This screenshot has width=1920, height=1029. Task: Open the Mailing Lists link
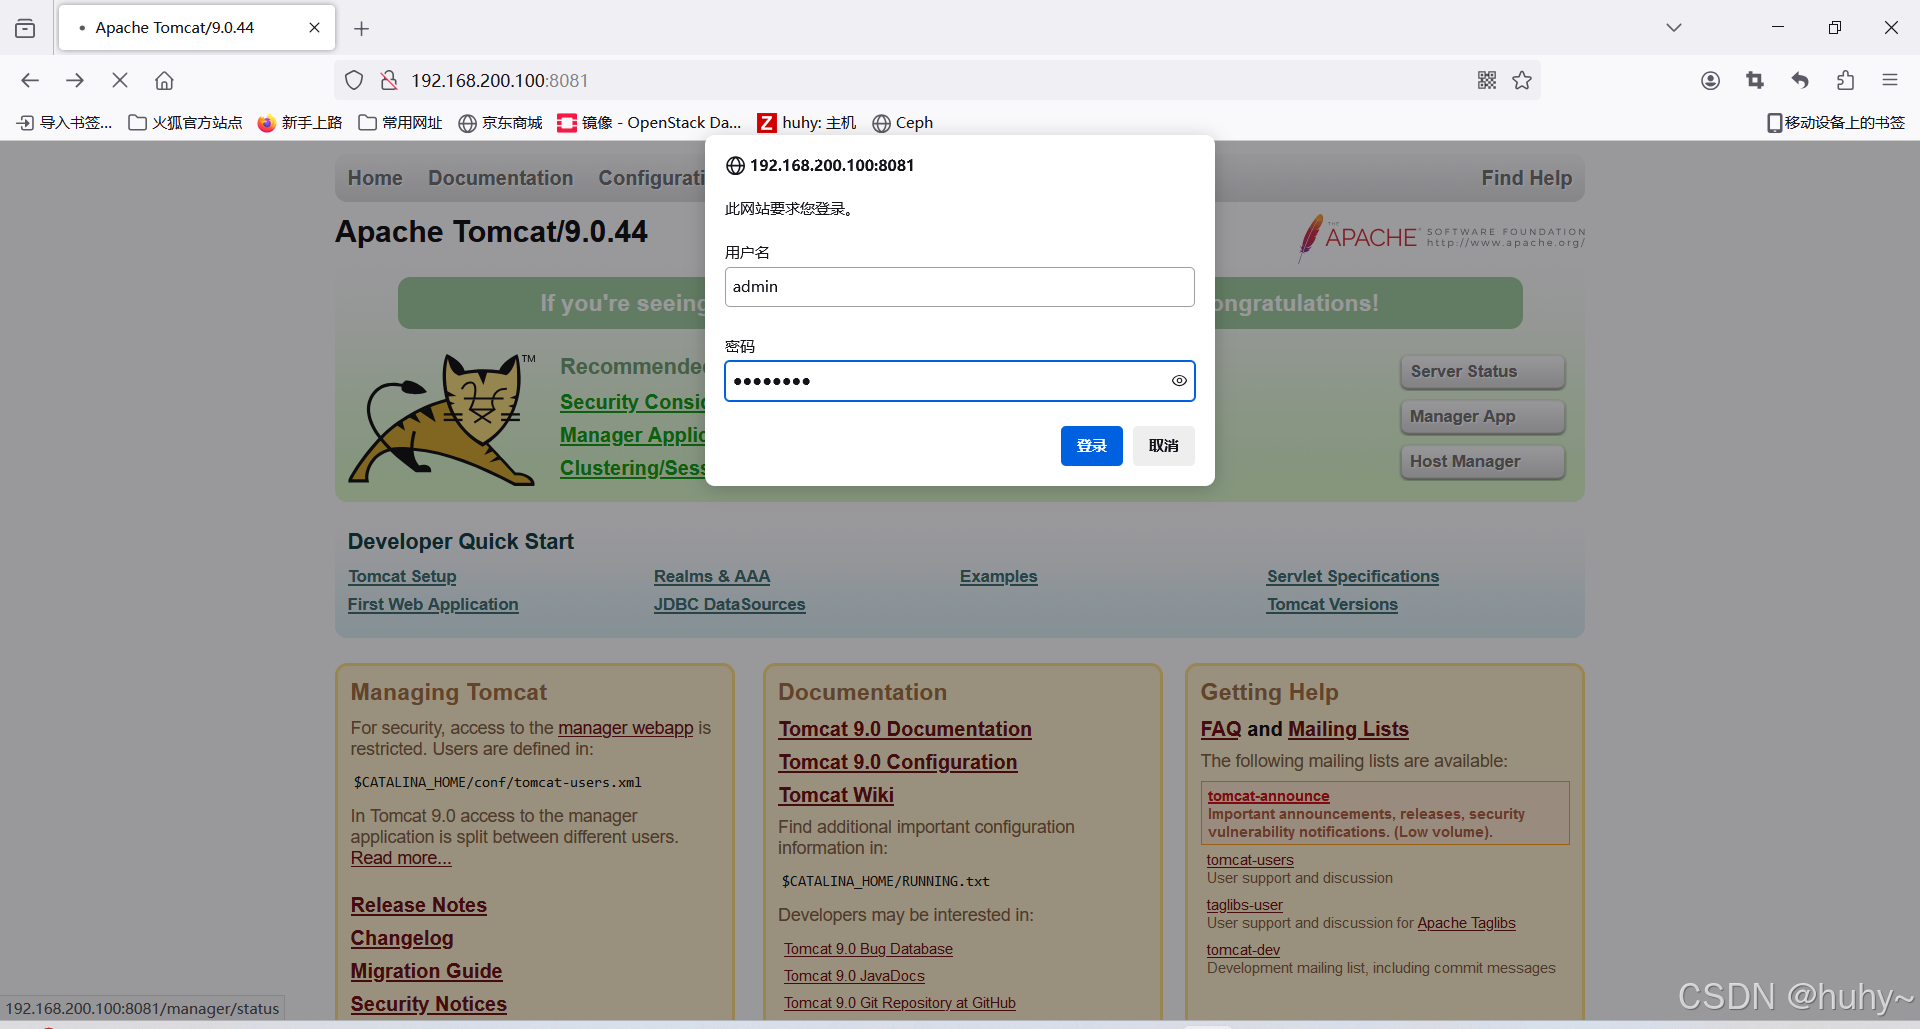coord(1348,729)
